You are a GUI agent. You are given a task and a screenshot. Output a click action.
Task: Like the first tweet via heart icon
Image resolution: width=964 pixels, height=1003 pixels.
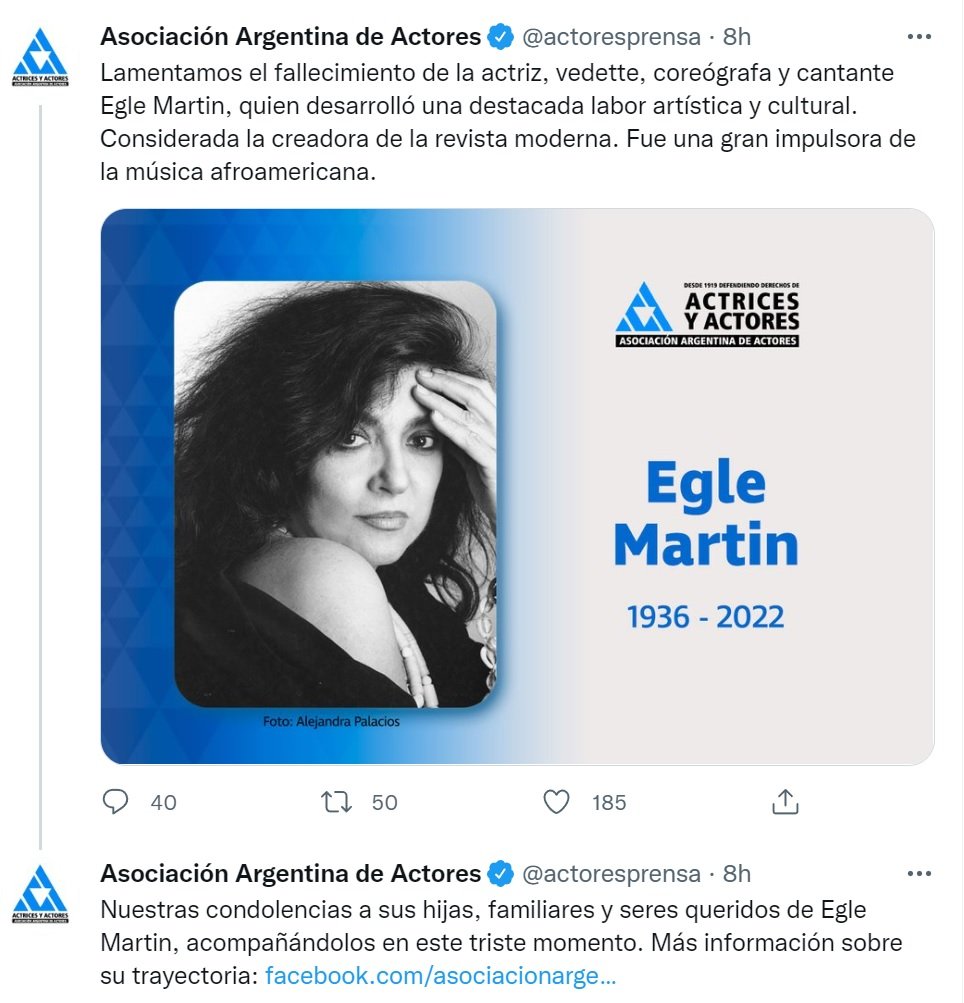[556, 802]
